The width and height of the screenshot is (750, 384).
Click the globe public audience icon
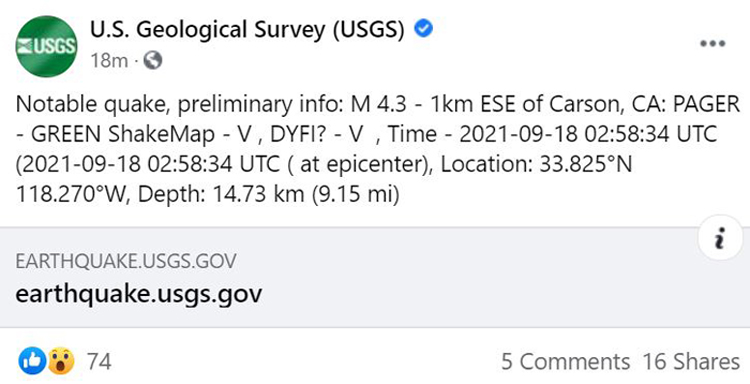click(x=153, y=60)
